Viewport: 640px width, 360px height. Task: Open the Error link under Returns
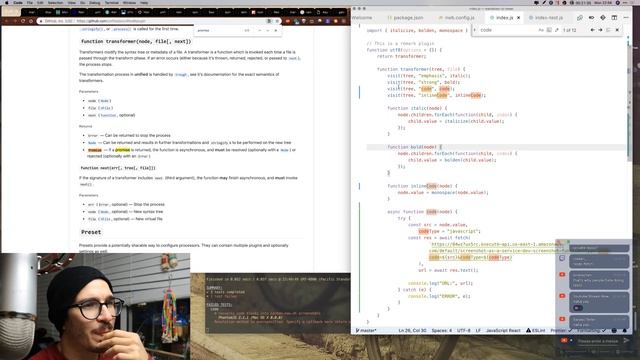[x=93, y=136]
